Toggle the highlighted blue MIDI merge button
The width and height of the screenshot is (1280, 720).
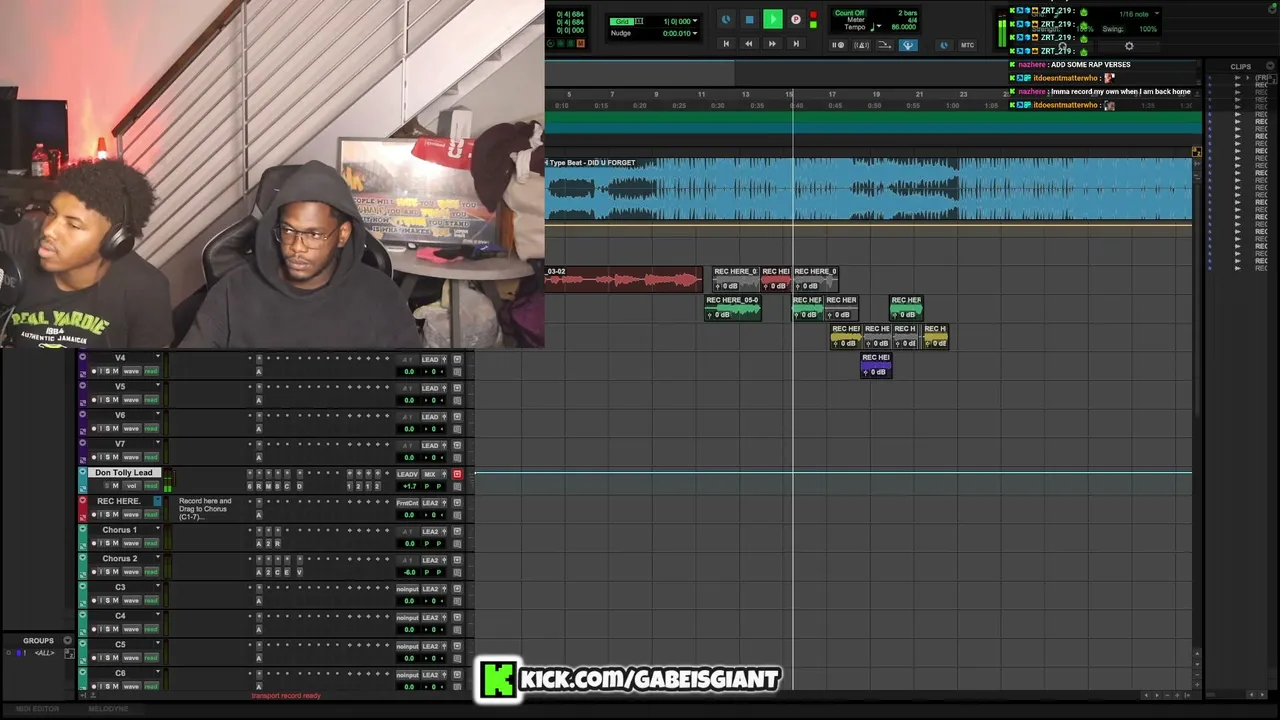point(908,45)
